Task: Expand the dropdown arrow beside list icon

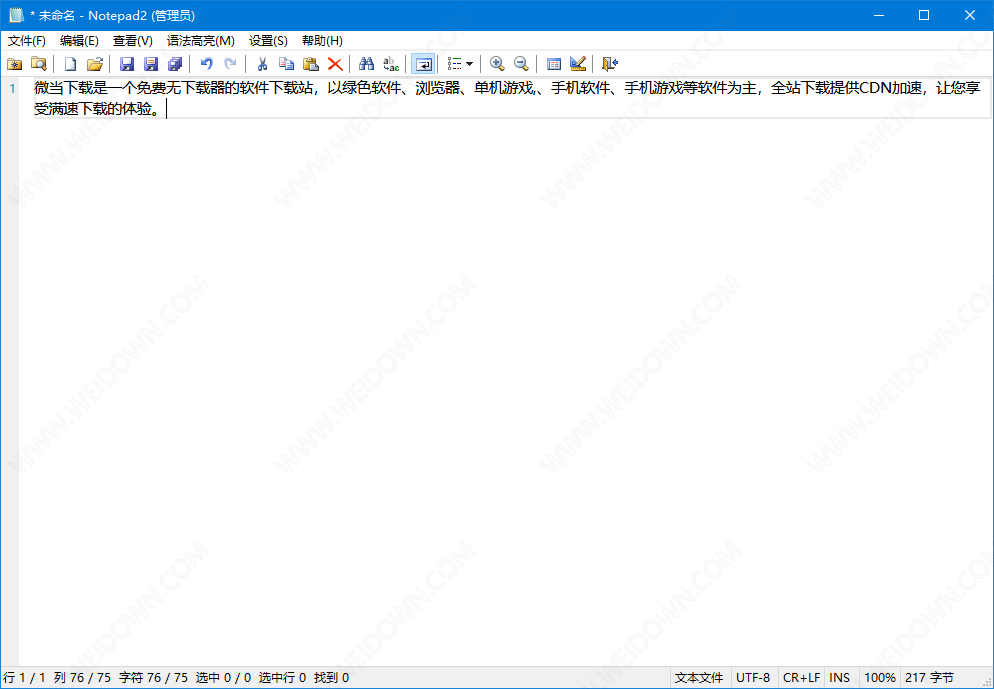Action: (x=469, y=64)
